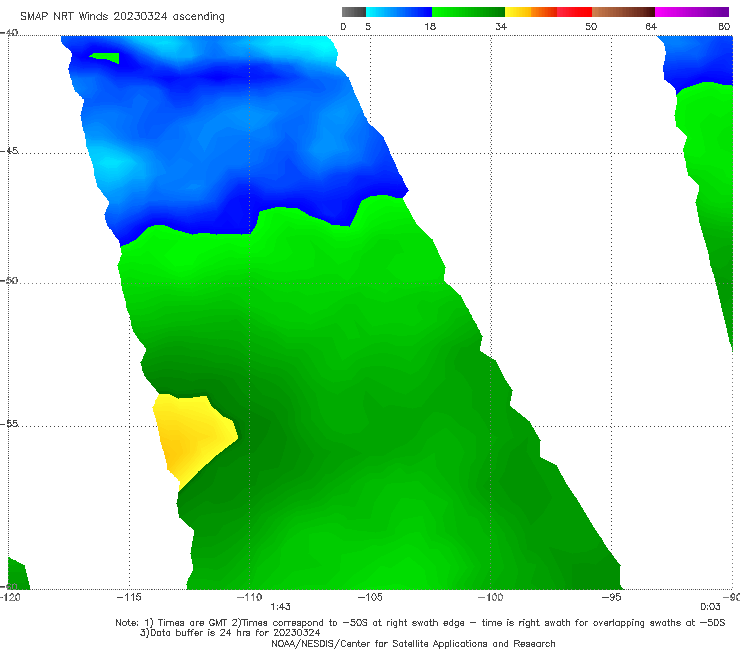Click the green 18-34 segment of color bar

468,12
